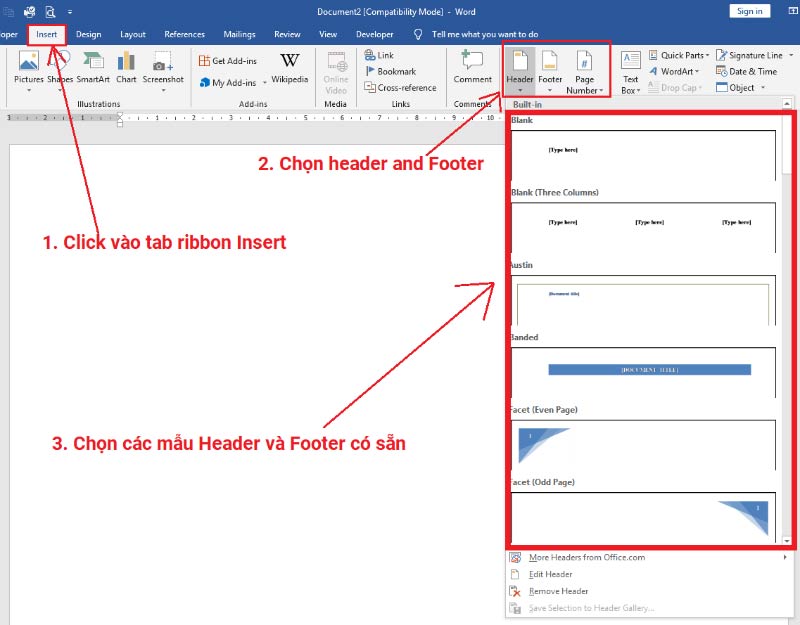Expand the Signature Line dropdown arrow

[x=791, y=55]
